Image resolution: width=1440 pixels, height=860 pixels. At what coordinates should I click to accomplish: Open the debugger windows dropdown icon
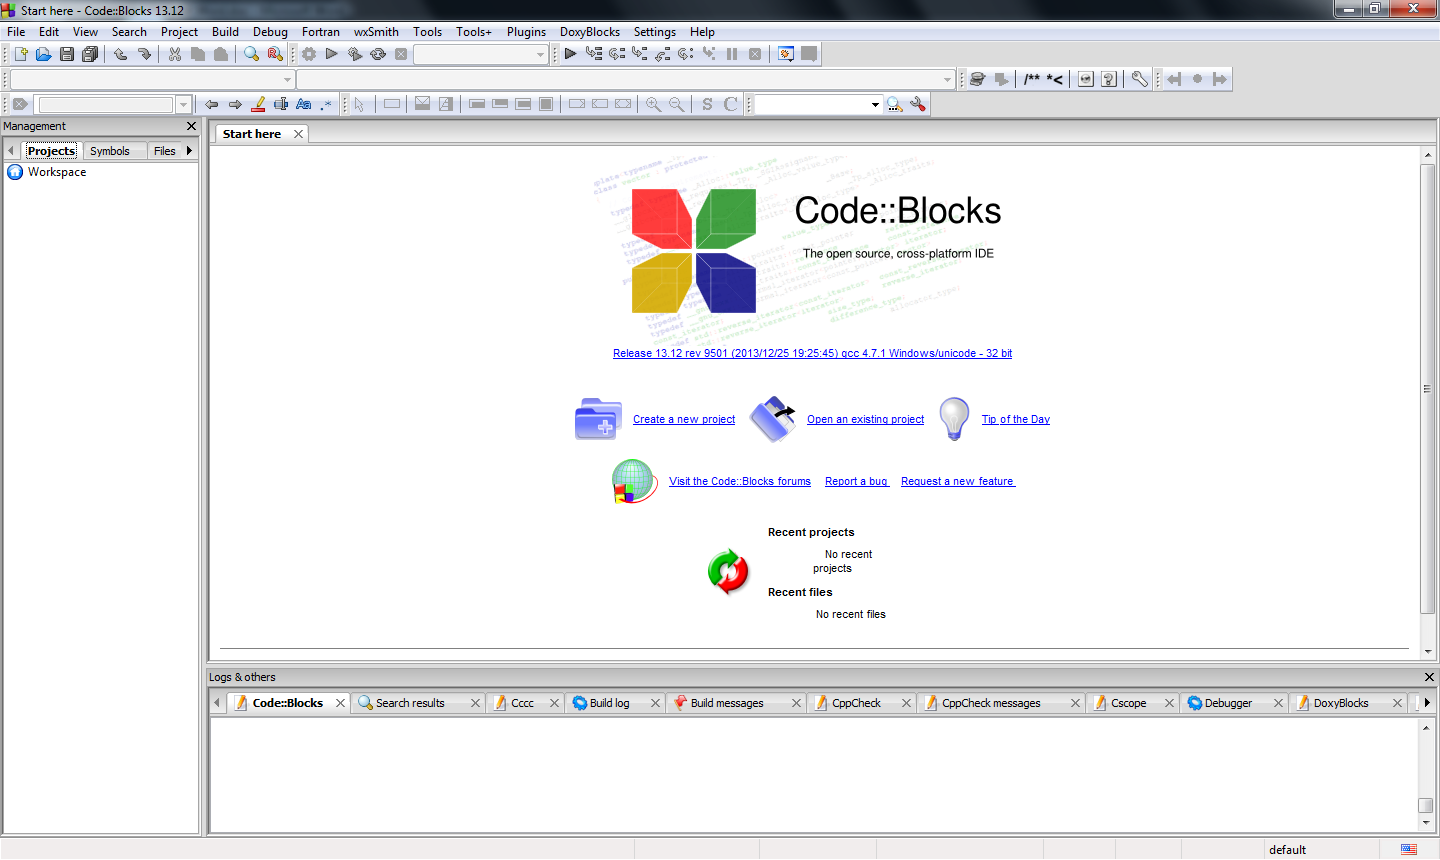786,54
